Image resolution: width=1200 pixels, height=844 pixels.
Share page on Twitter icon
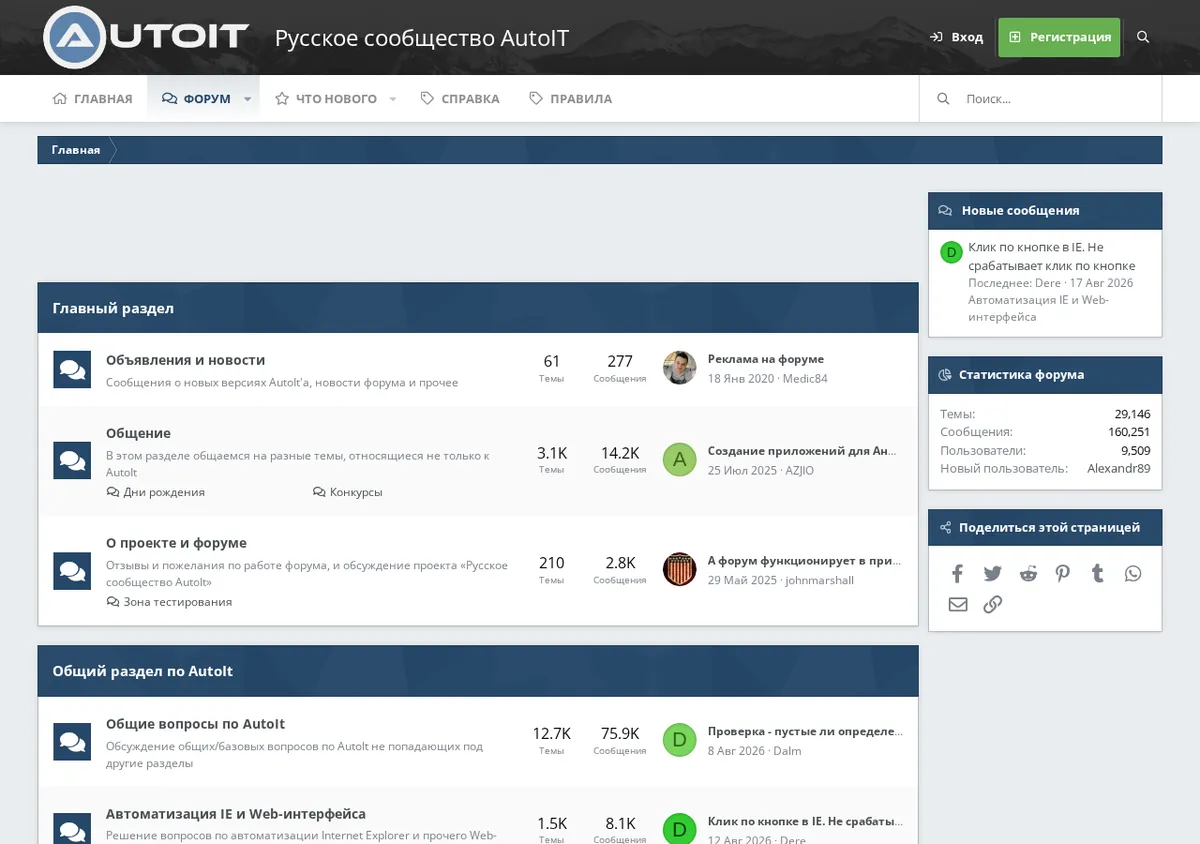[x=992, y=573]
